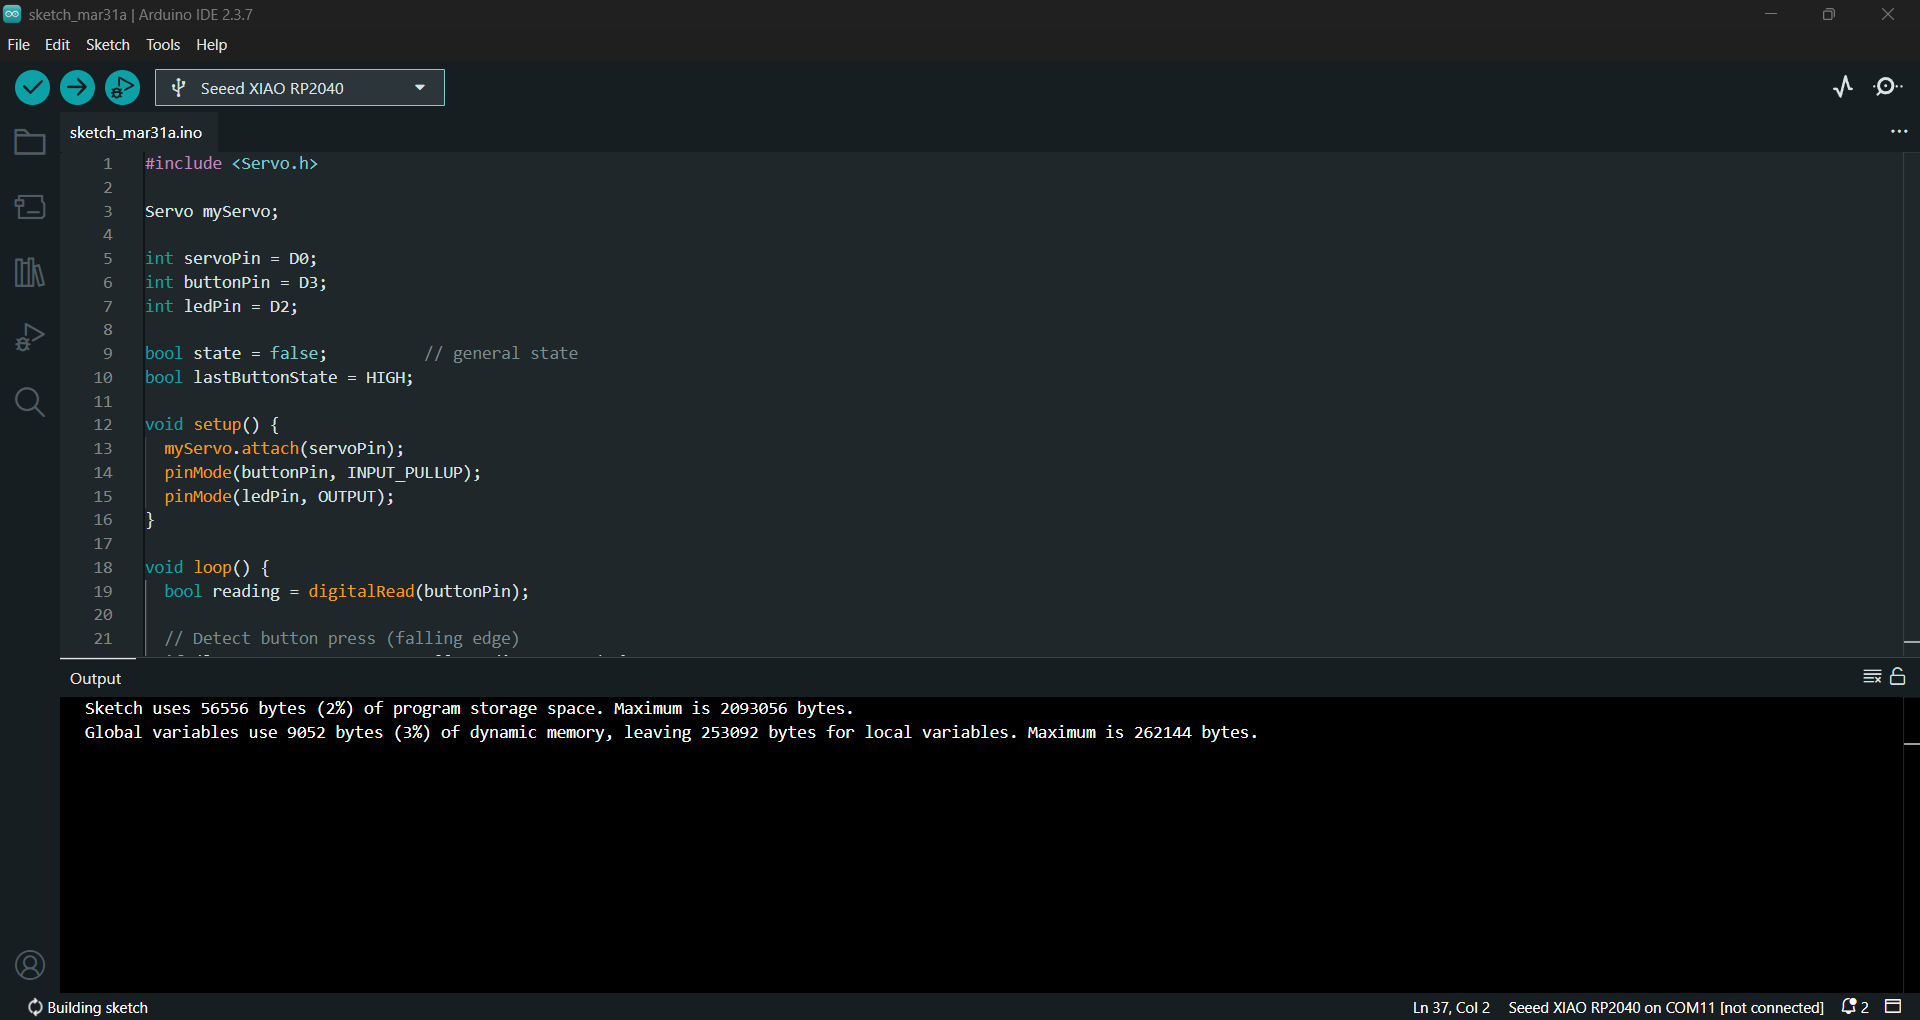1920x1020 pixels.
Task: Restore down the Arduino IDE window
Action: 1829,14
